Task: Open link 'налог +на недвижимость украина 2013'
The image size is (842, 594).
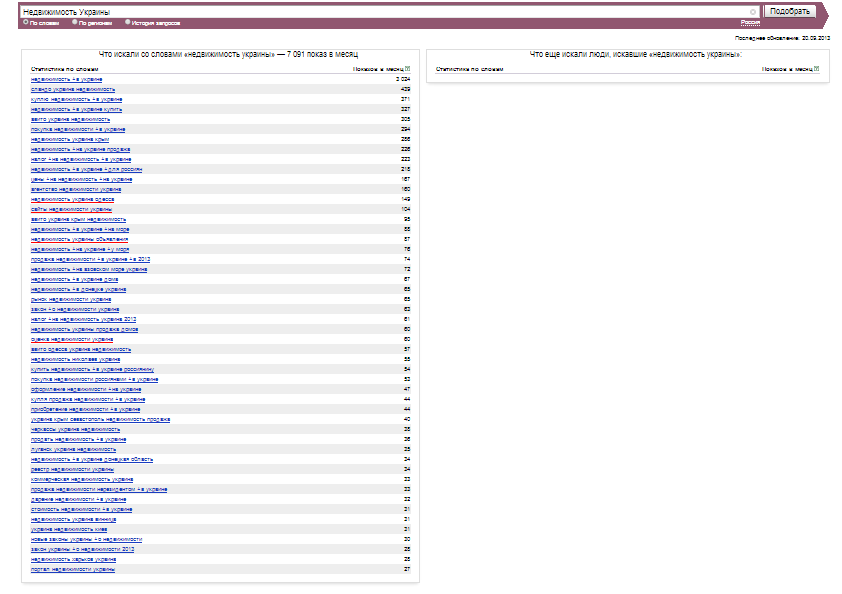Action: coord(84,320)
